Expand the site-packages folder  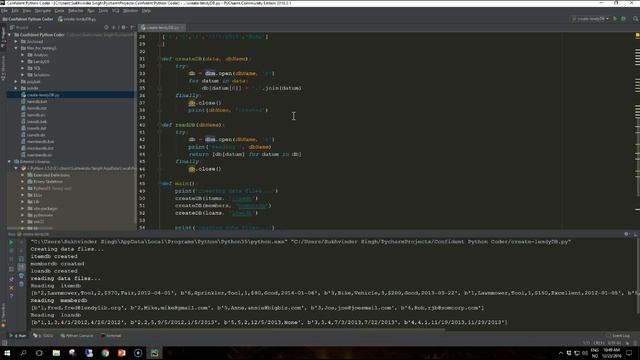click(22, 209)
